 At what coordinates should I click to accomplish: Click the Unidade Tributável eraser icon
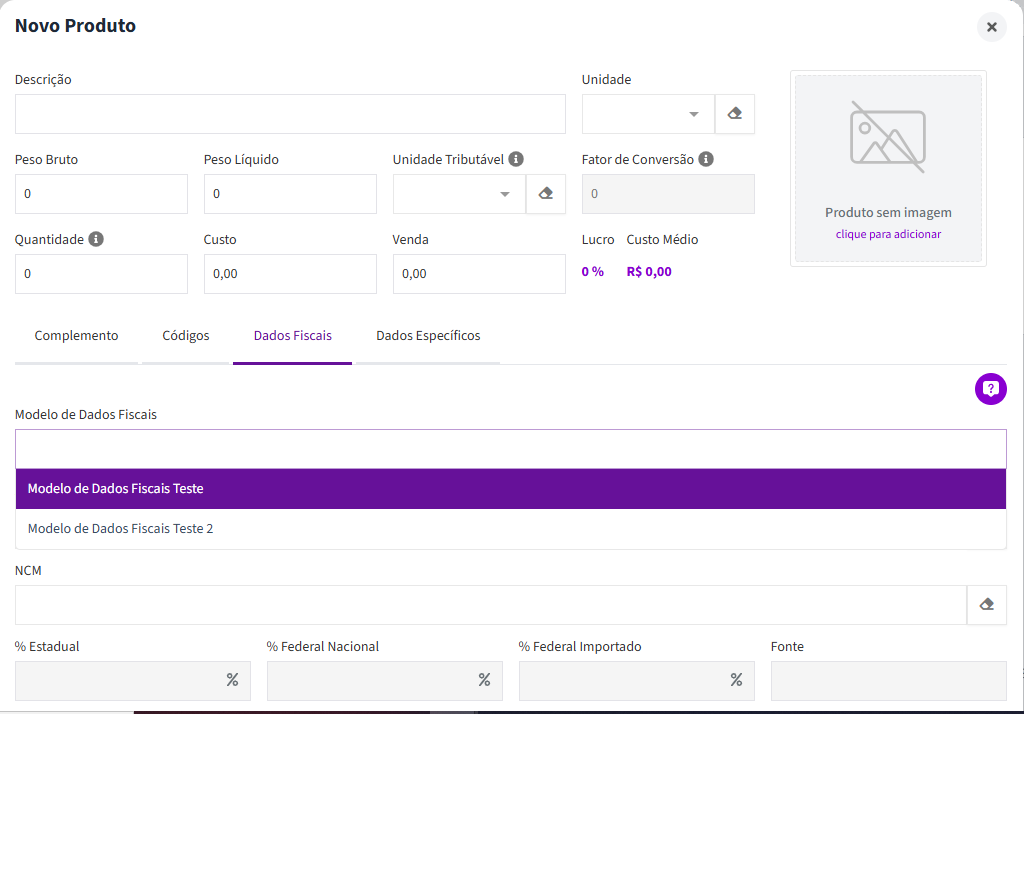pyautogui.click(x=546, y=194)
